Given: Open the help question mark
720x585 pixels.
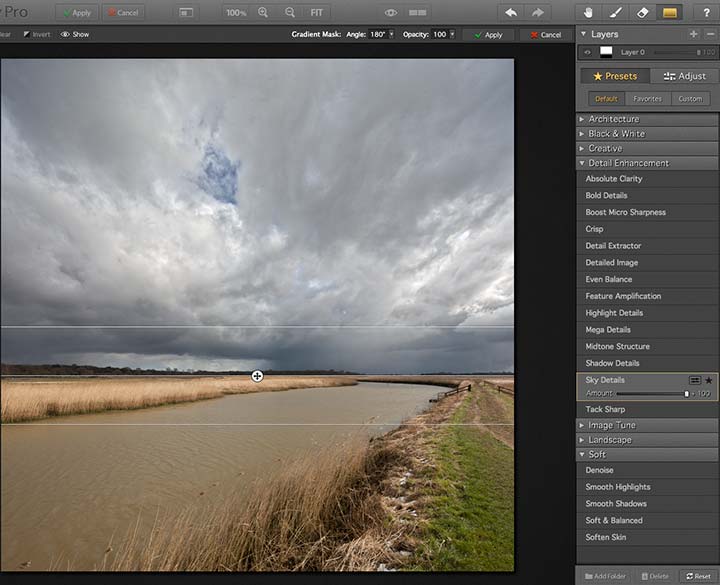Looking at the screenshot, I should coord(706,12).
